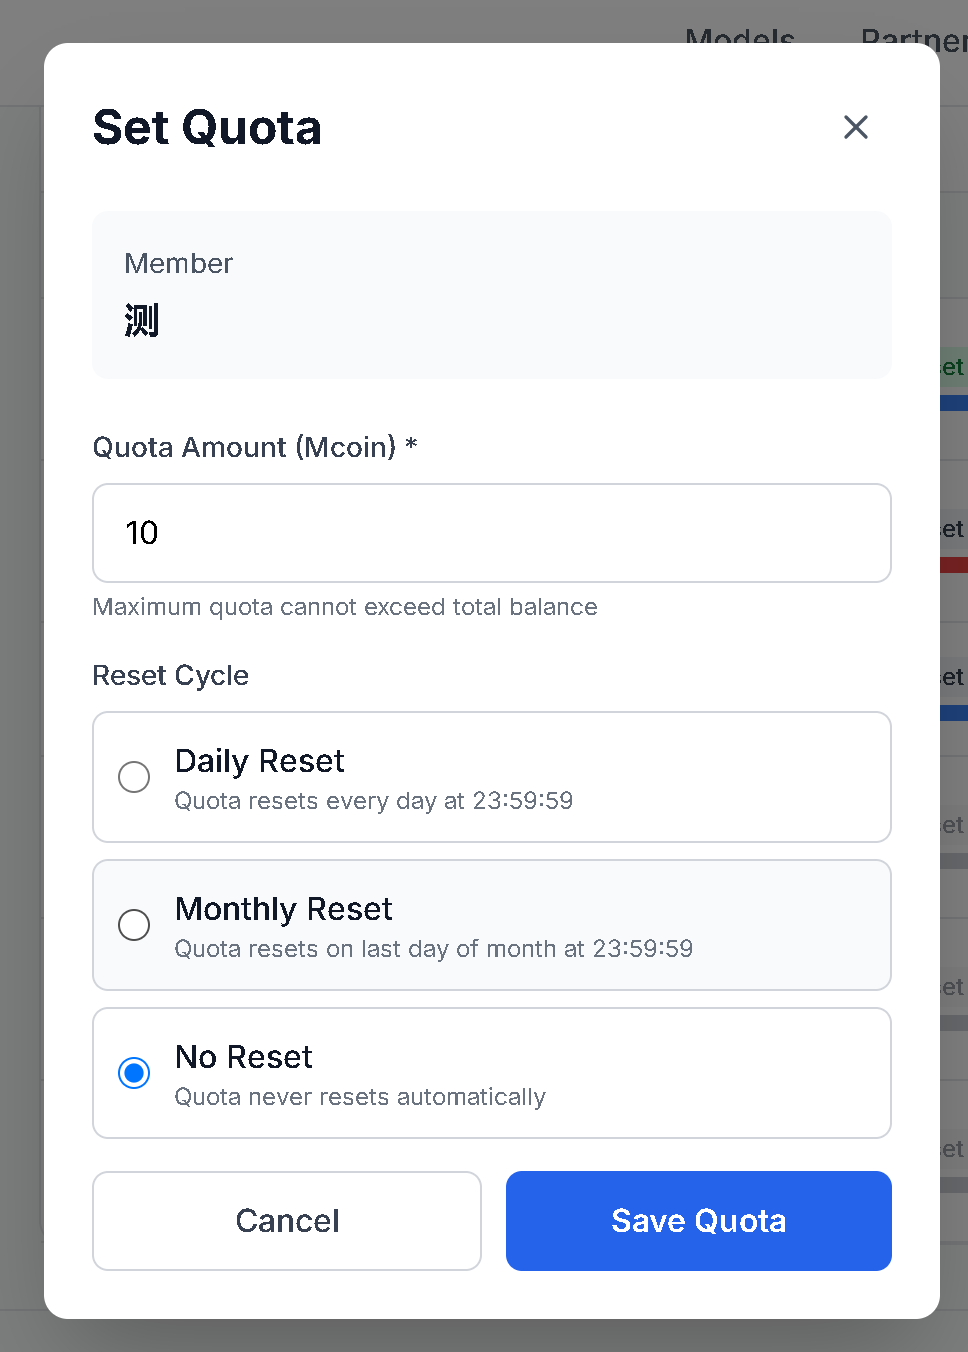Switch to the Models tab behind dialog

740,36
